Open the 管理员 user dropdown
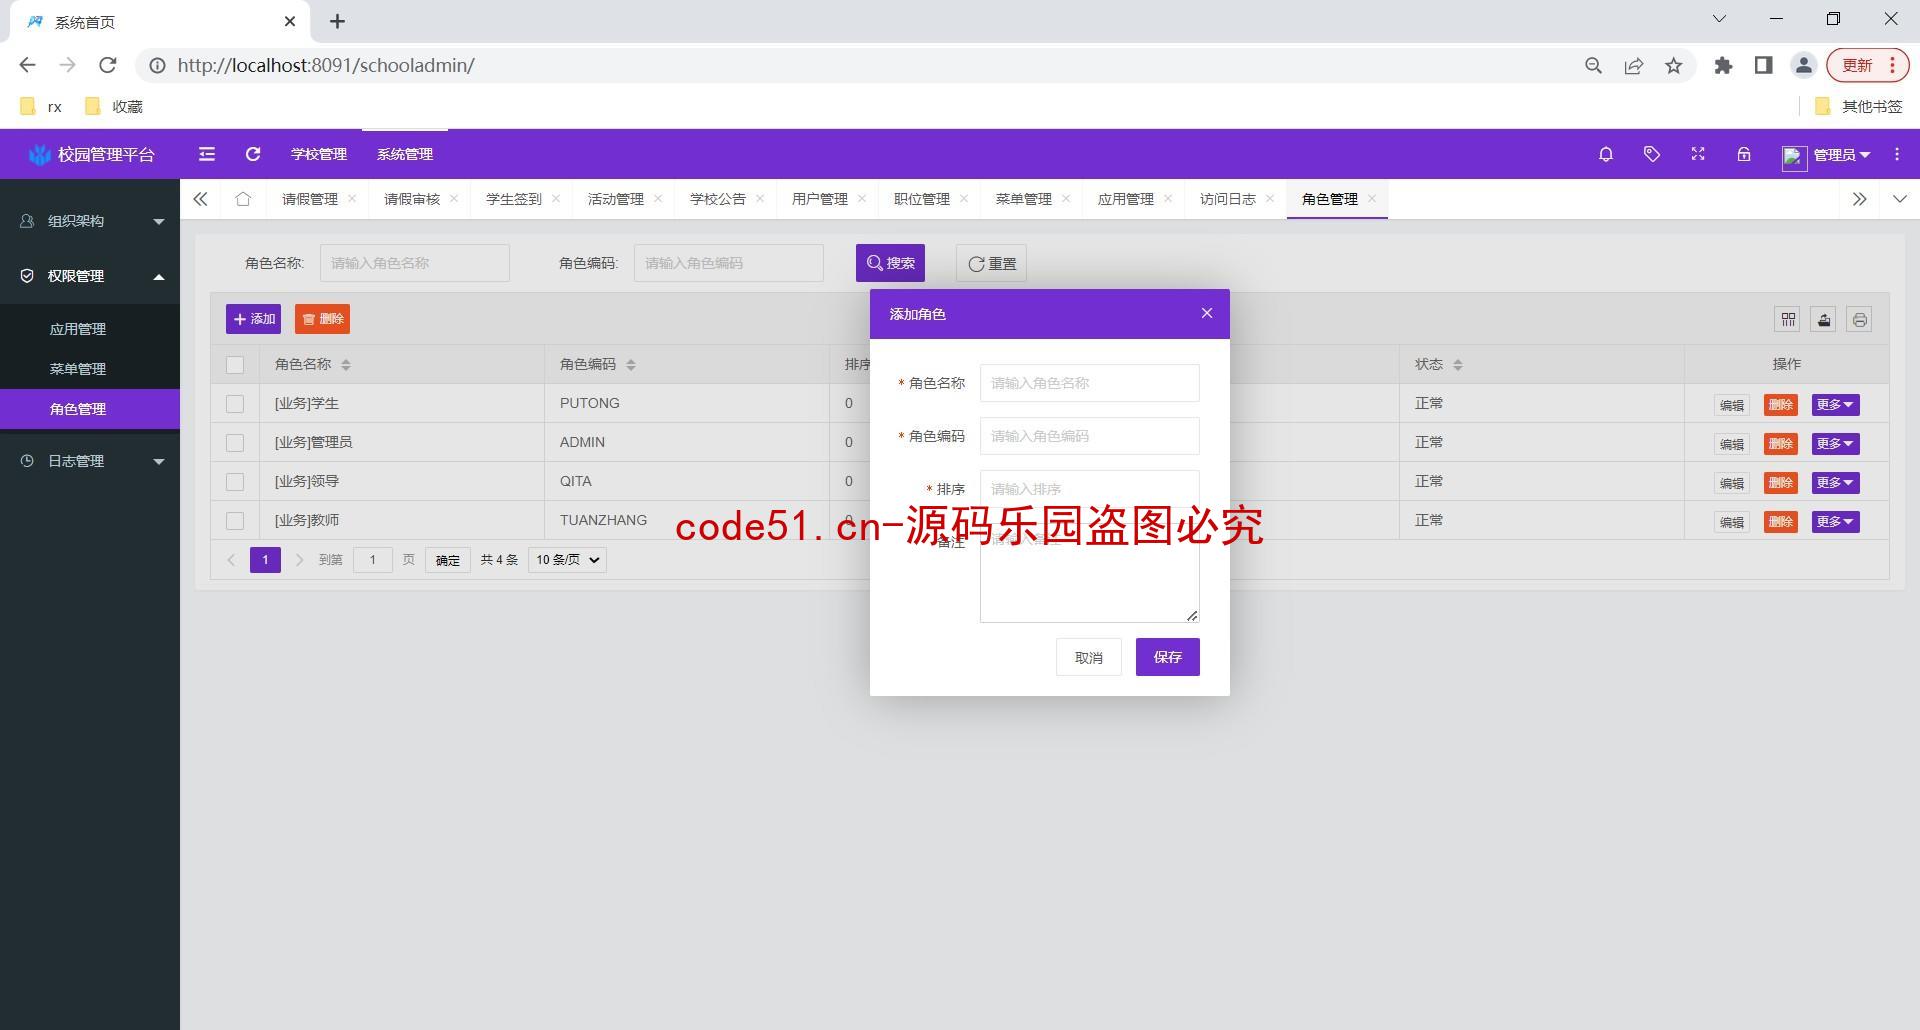The image size is (1920, 1030). (1826, 155)
